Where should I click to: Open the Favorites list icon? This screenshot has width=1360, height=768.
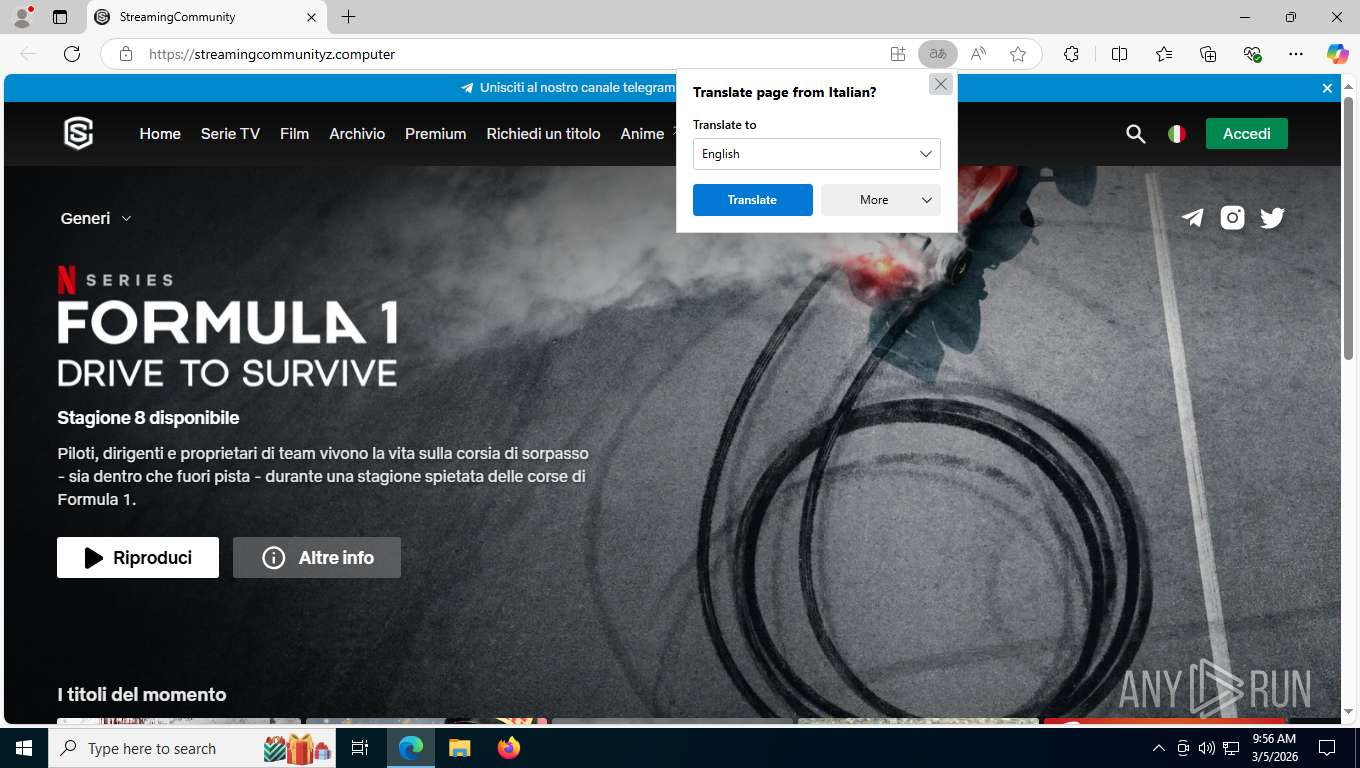point(1164,54)
